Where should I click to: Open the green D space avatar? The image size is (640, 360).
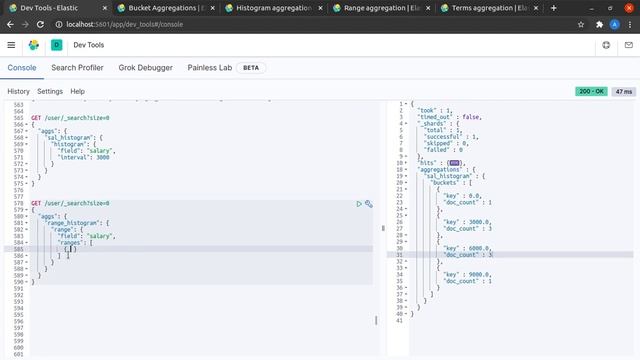[x=56, y=45]
